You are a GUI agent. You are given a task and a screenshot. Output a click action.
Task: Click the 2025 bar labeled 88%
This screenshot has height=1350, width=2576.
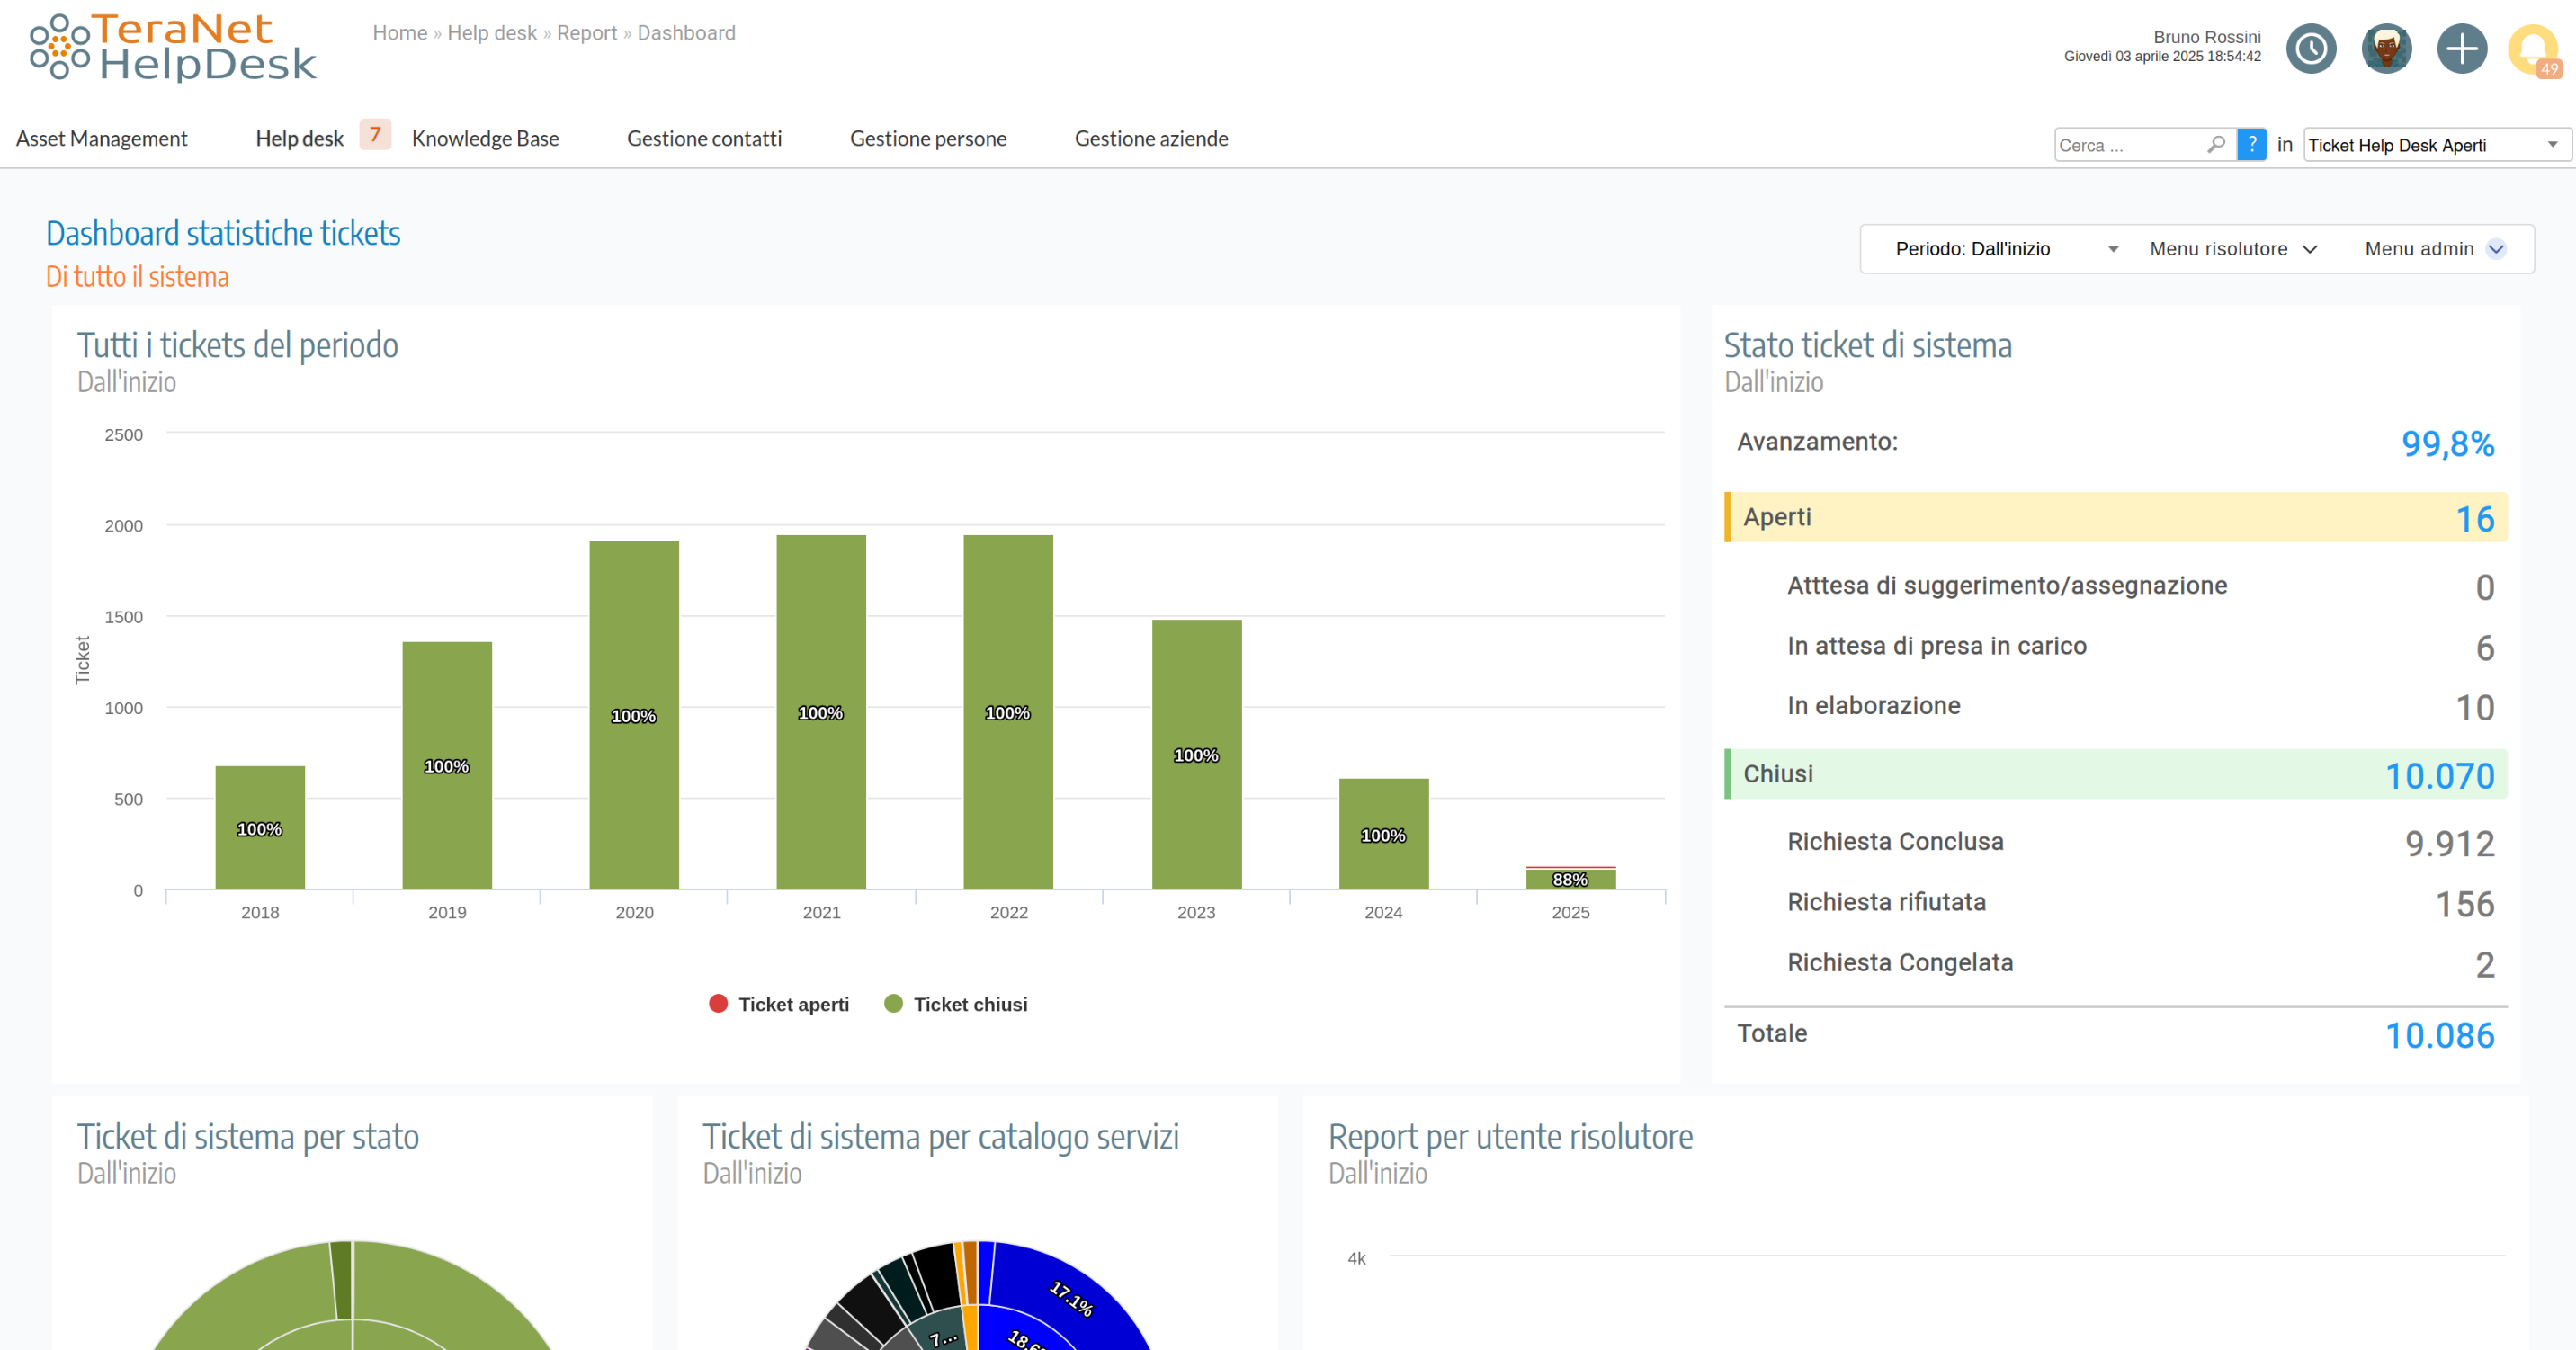tap(1571, 878)
